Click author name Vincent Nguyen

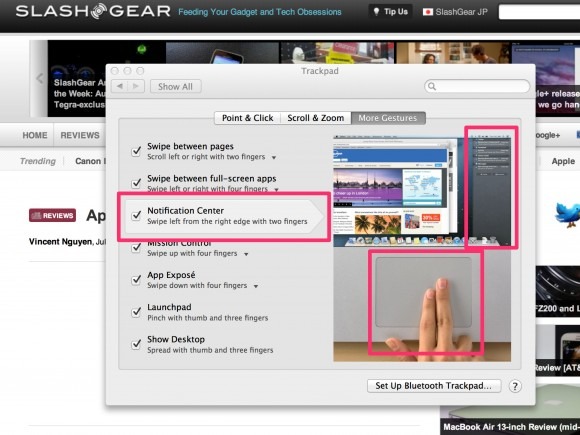(61, 242)
